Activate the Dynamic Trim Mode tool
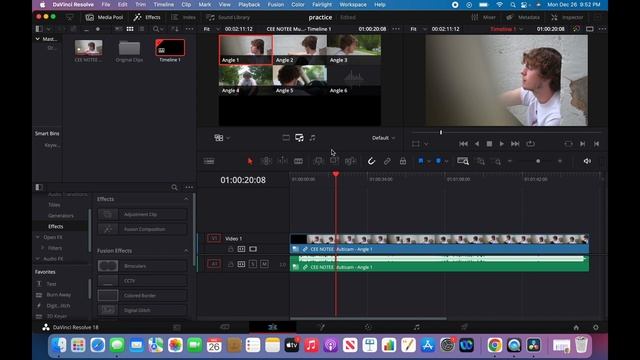 282,161
